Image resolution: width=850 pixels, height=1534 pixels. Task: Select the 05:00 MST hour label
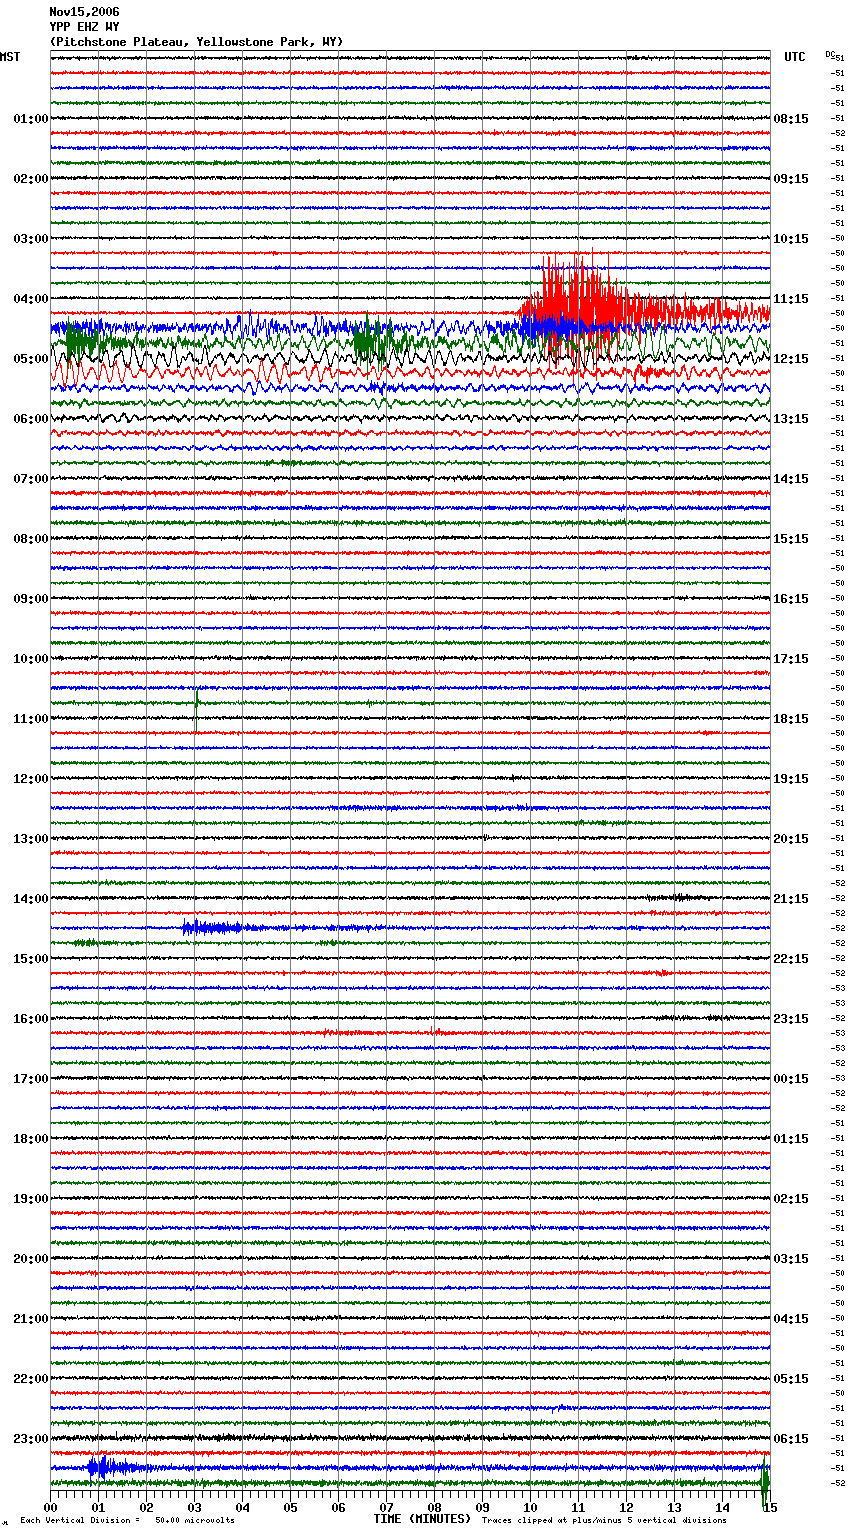[31, 359]
